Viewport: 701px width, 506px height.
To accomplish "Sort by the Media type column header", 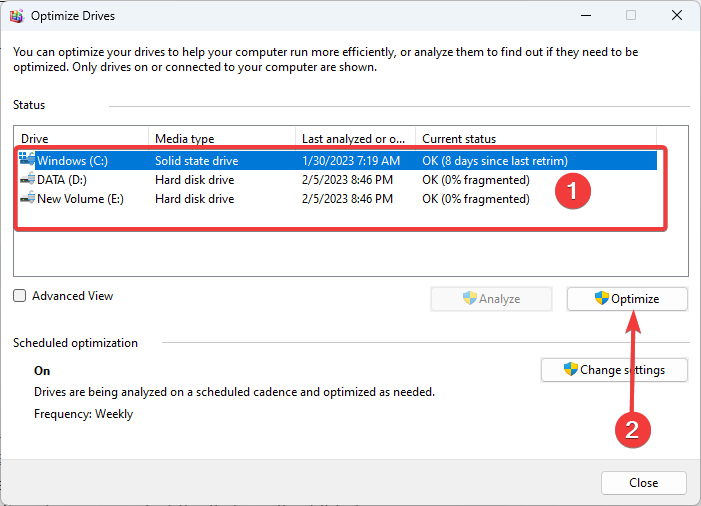I will (x=222, y=139).
